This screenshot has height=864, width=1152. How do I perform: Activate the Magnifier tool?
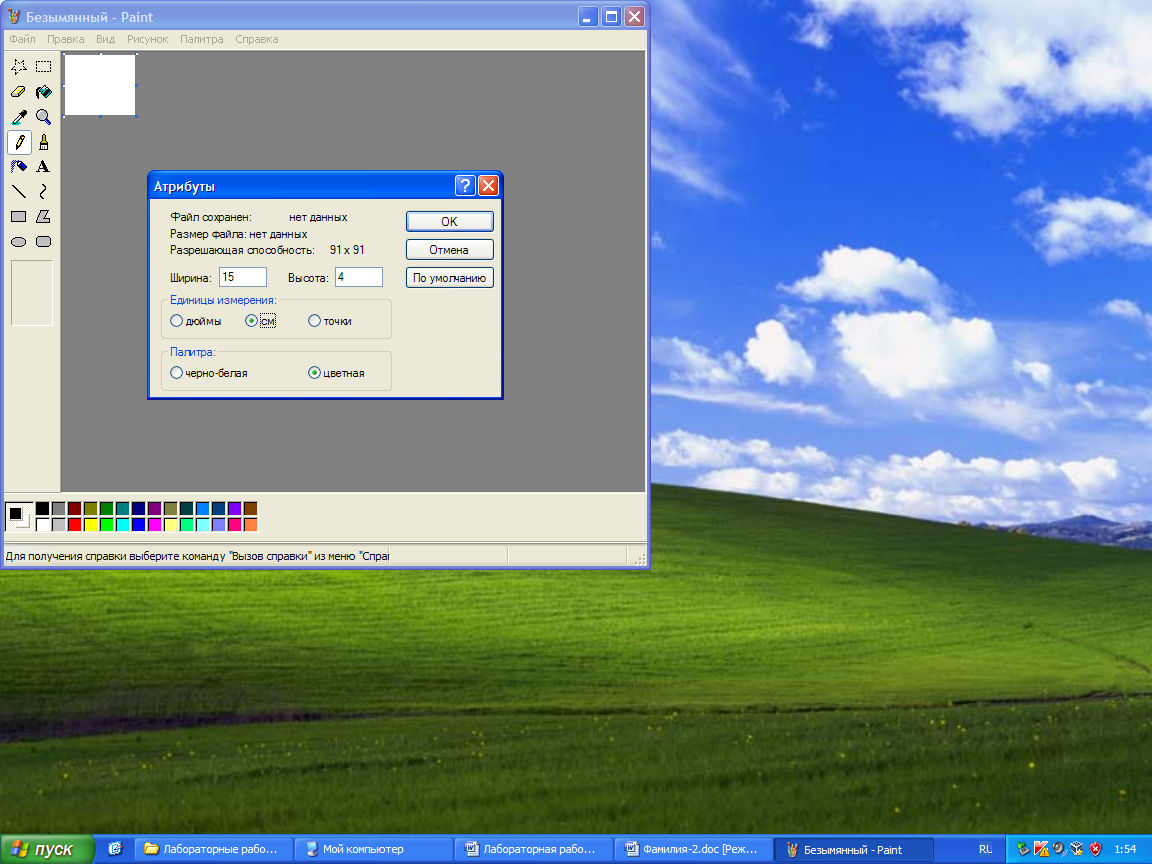point(44,117)
